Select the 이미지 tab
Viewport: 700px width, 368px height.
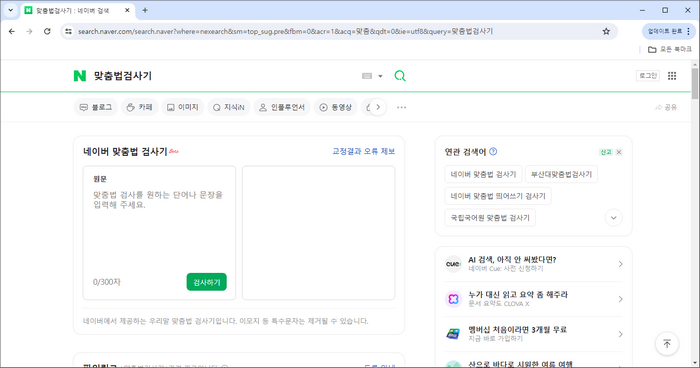click(183, 107)
